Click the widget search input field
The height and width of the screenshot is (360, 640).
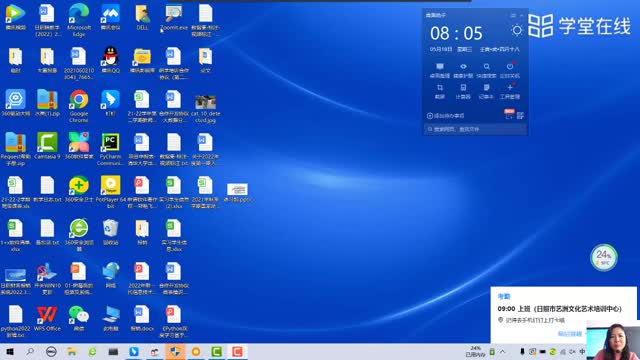click(476, 129)
